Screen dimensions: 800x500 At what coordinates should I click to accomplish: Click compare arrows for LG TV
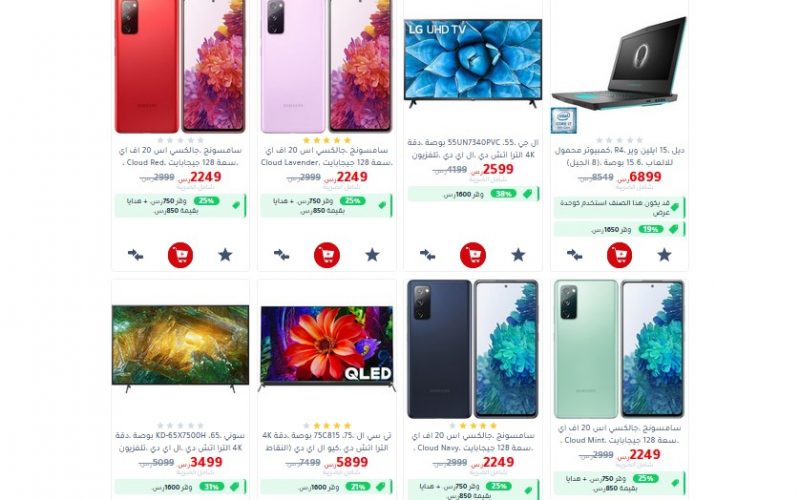pyautogui.click(x=428, y=255)
